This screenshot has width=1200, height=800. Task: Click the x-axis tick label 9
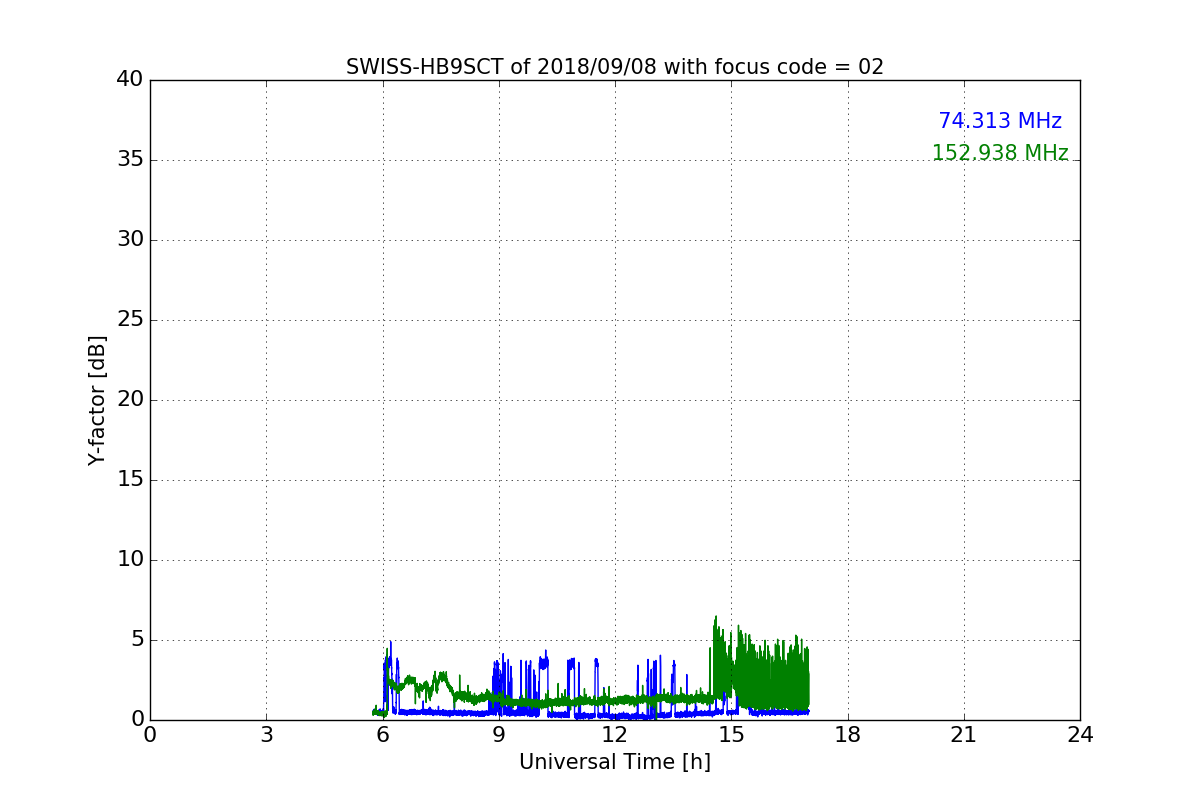pyautogui.click(x=499, y=735)
